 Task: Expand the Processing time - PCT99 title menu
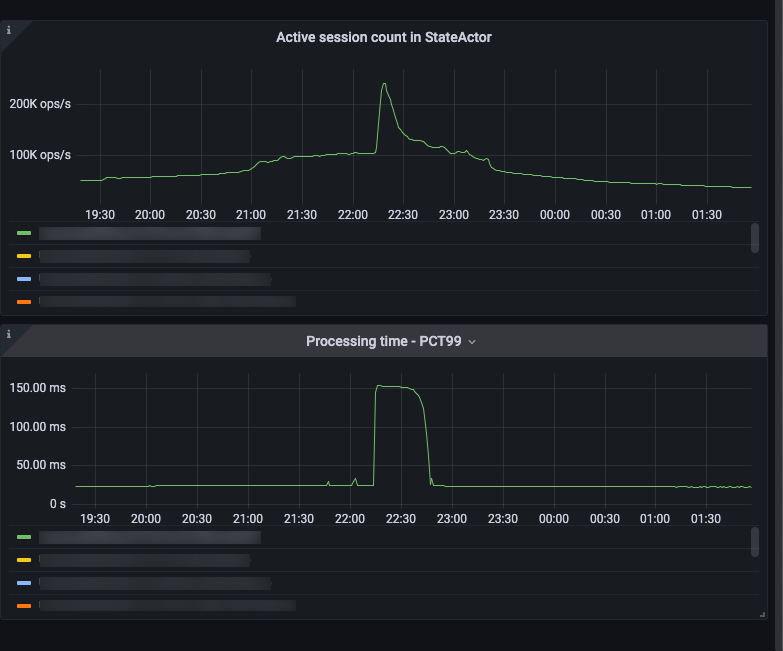click(383, 341)
